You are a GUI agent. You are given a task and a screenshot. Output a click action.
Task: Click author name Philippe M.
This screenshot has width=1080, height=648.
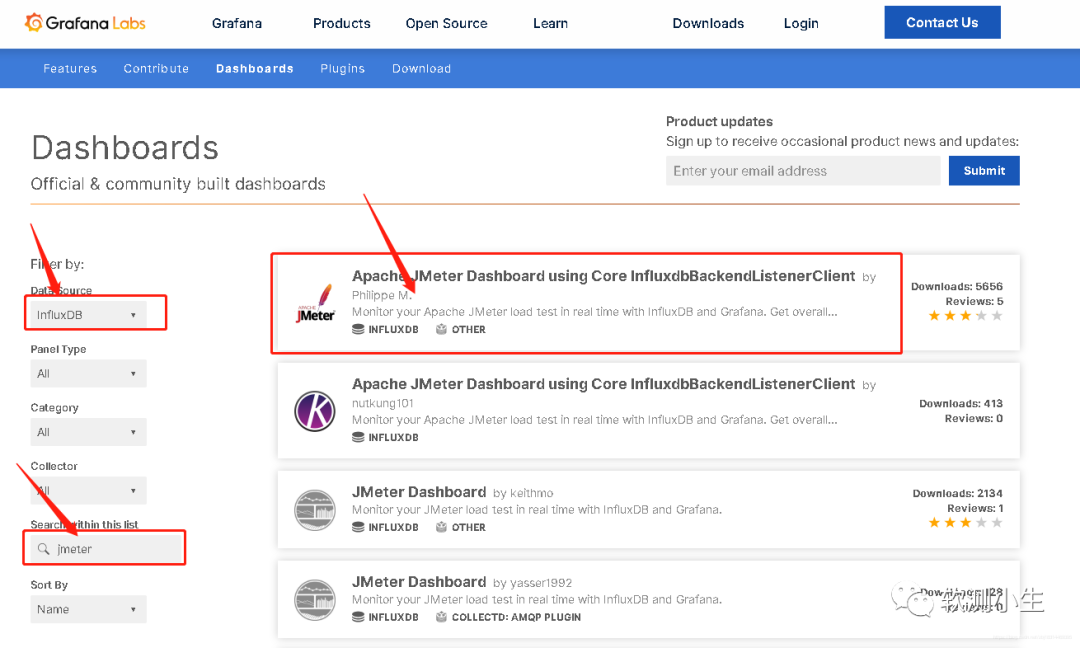(x=382, y=295)
